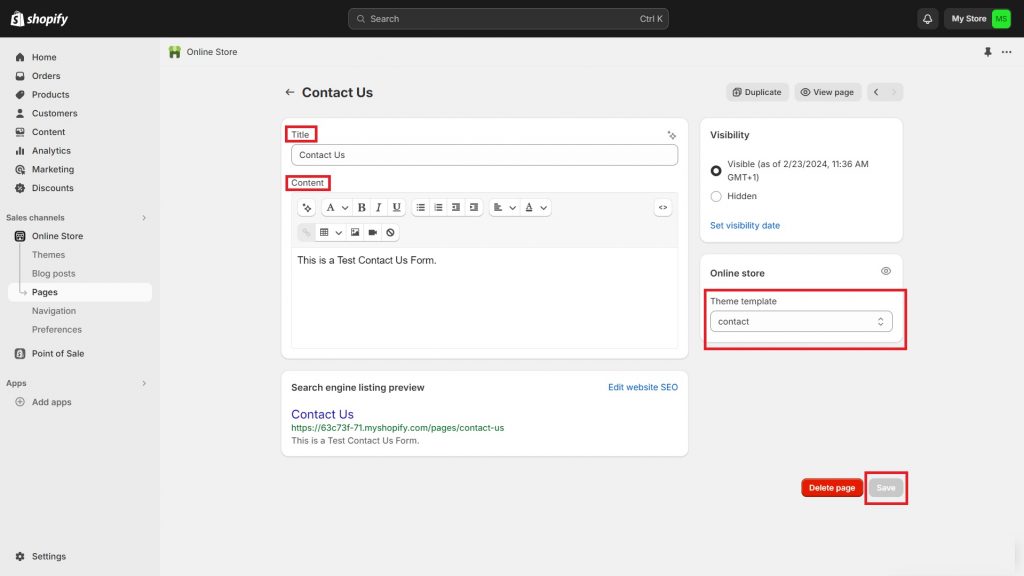Select the Visible visibility radio button

(716, 170)
